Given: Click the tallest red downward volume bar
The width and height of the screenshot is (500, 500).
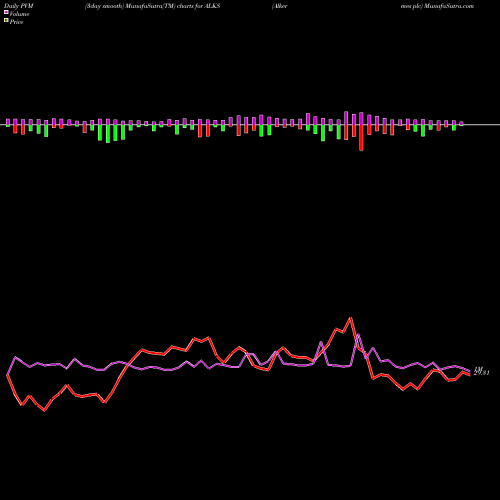Looking at the screenshot, I should [361, 138].
